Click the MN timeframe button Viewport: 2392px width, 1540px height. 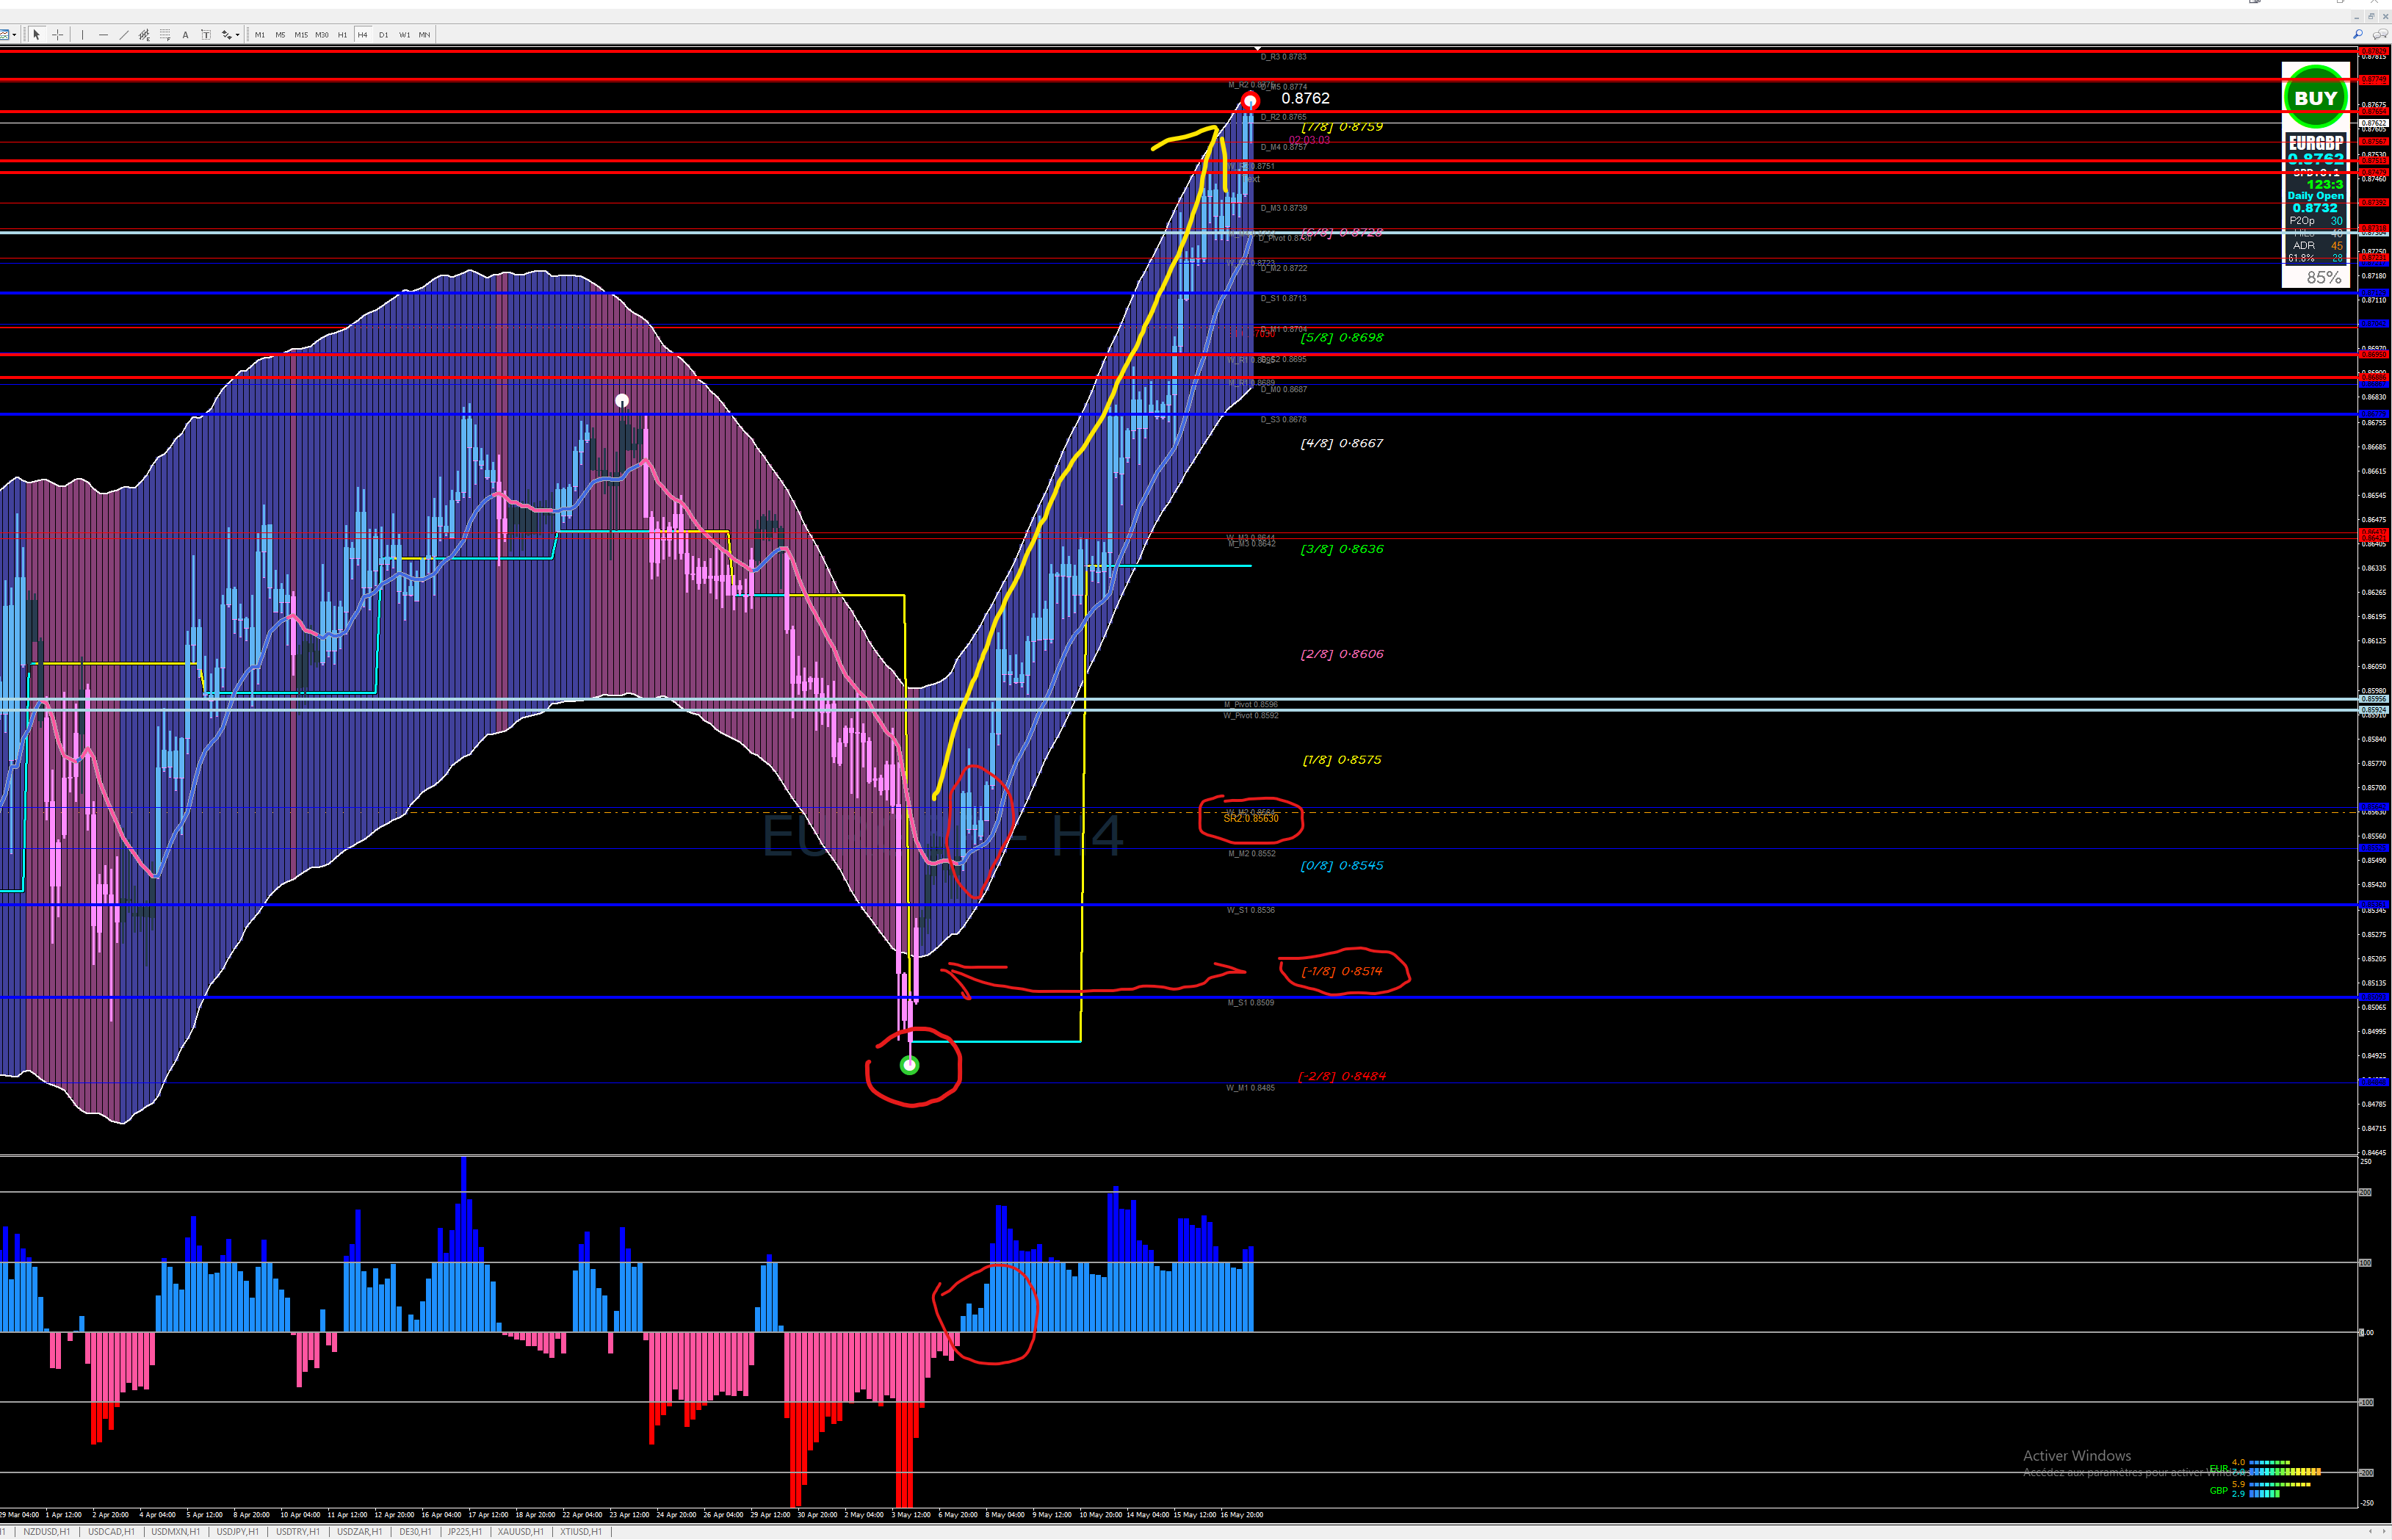pos(425,35)
